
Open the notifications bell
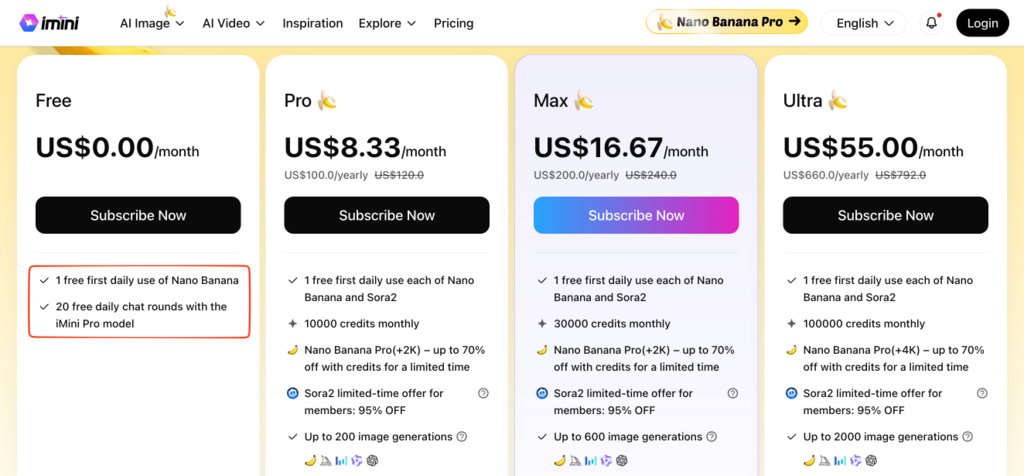(931, 23)
